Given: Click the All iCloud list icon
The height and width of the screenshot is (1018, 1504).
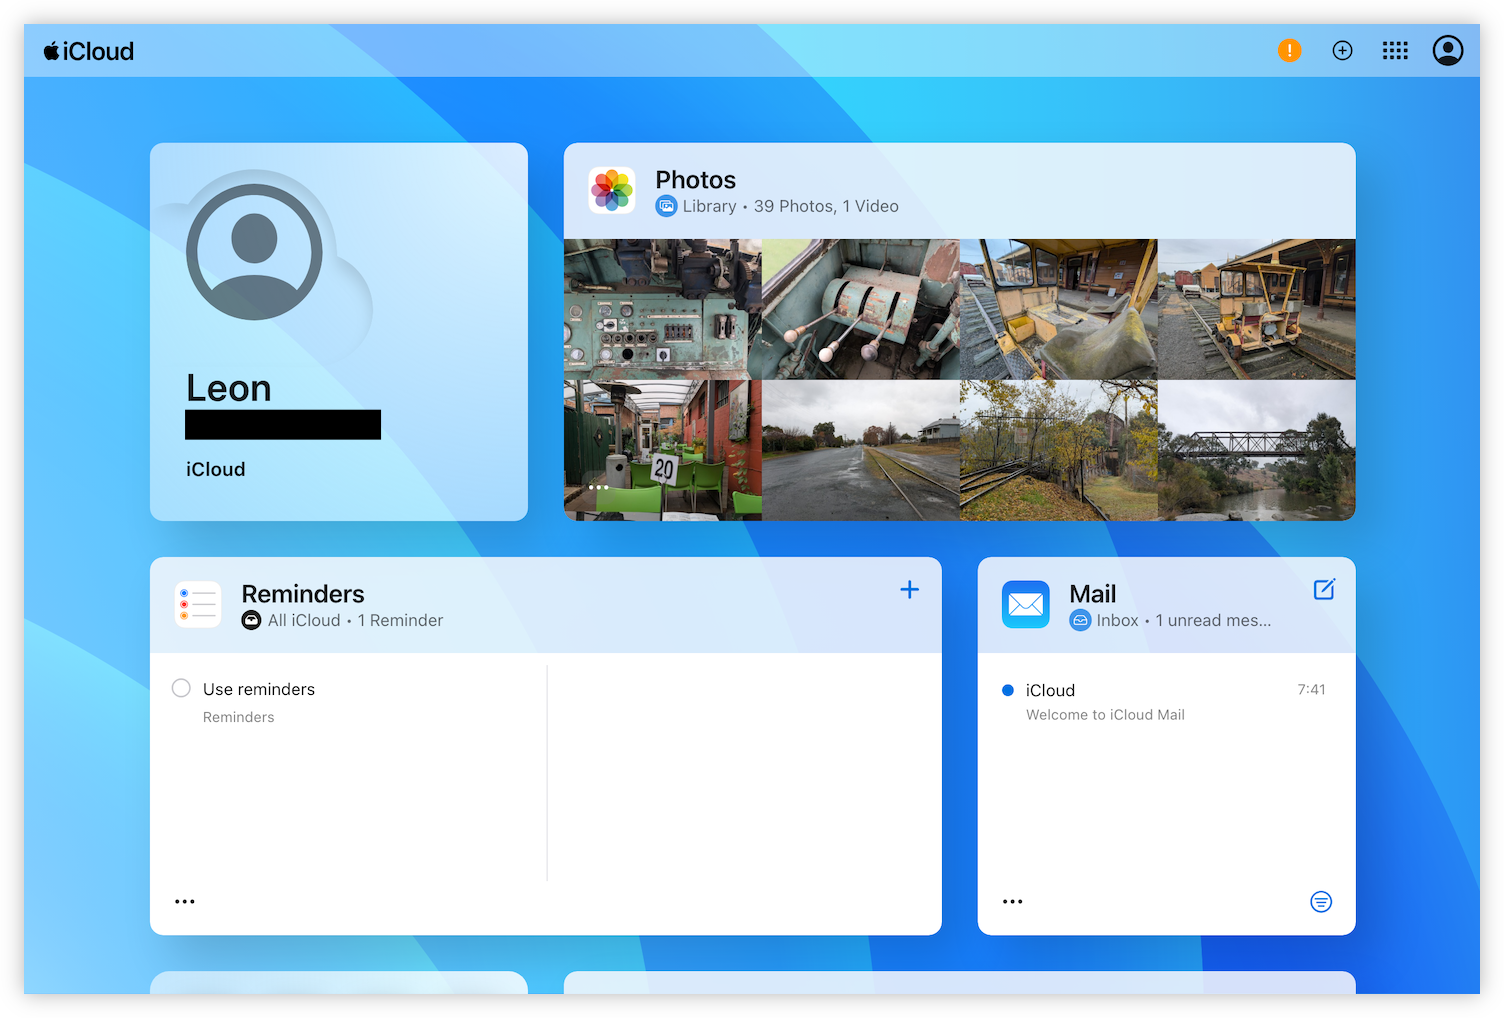Looking at the screenshot, I should point(252,620).
